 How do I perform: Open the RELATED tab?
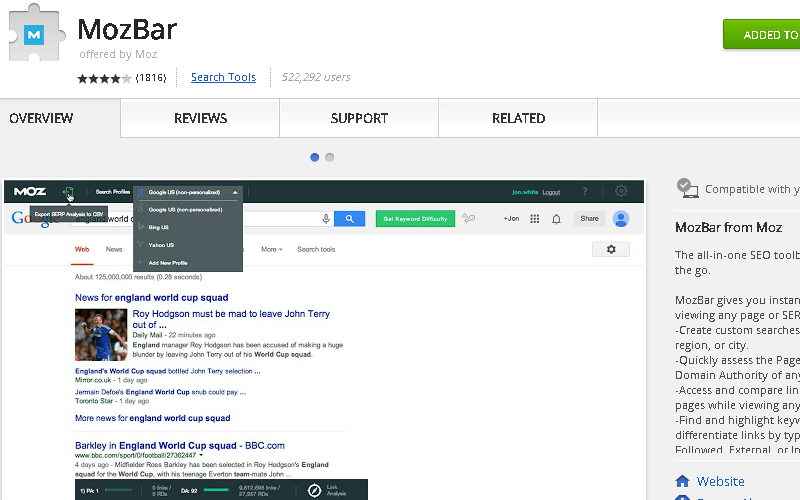coord(518,118)
